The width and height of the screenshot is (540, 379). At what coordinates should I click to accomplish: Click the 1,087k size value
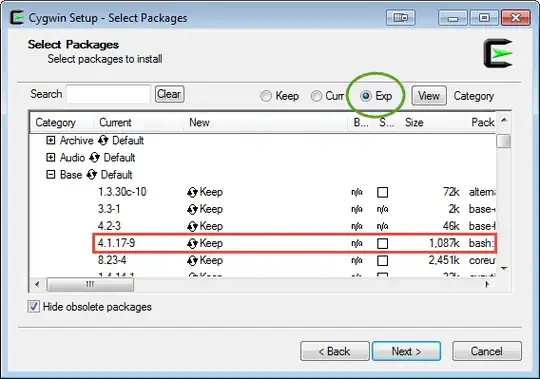tap(444, 243)
